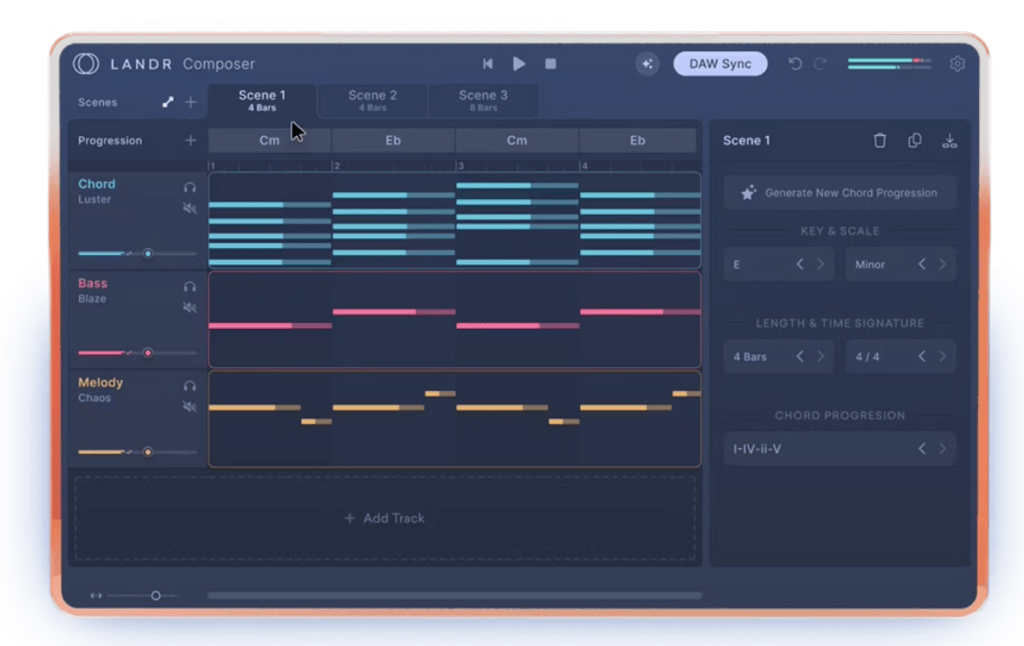Switch to the Scene 3 tab
Image resolution: width=1024 pixels, height=646 pixels.
(x=483, y=101)
